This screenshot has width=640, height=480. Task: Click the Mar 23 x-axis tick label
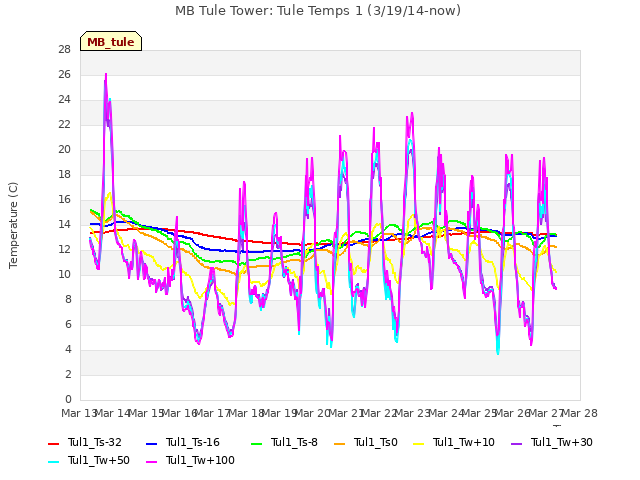pyautogui.click(x=413, y=413)
